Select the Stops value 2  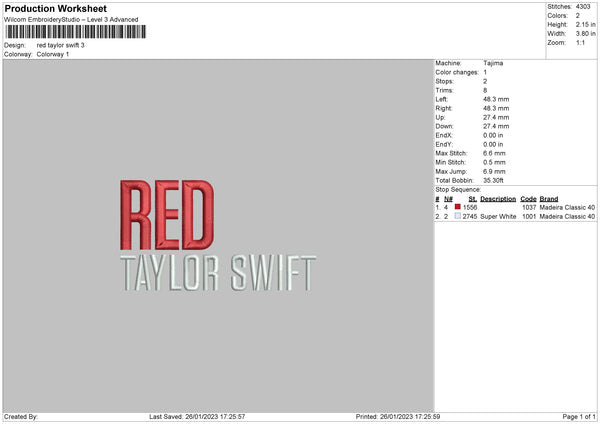(485, 81)
